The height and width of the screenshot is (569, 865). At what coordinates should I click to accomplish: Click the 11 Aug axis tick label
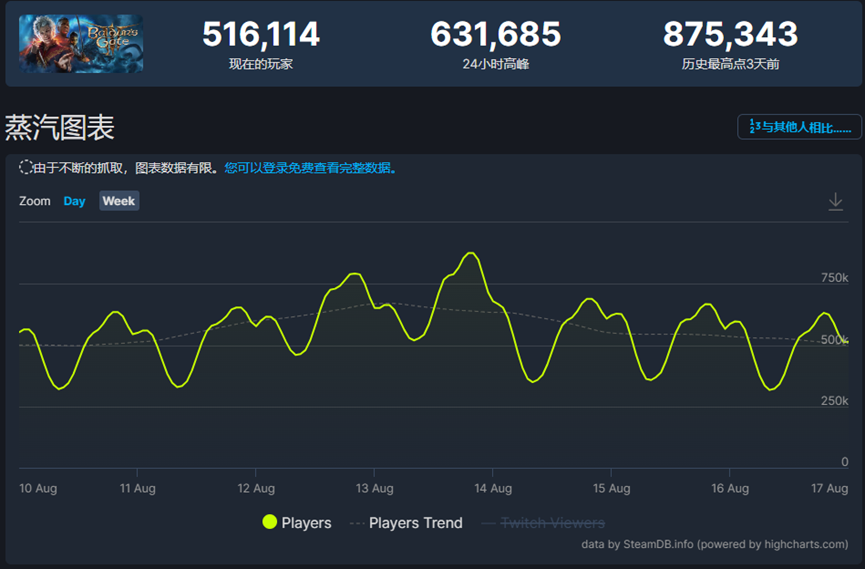point(137,488)
